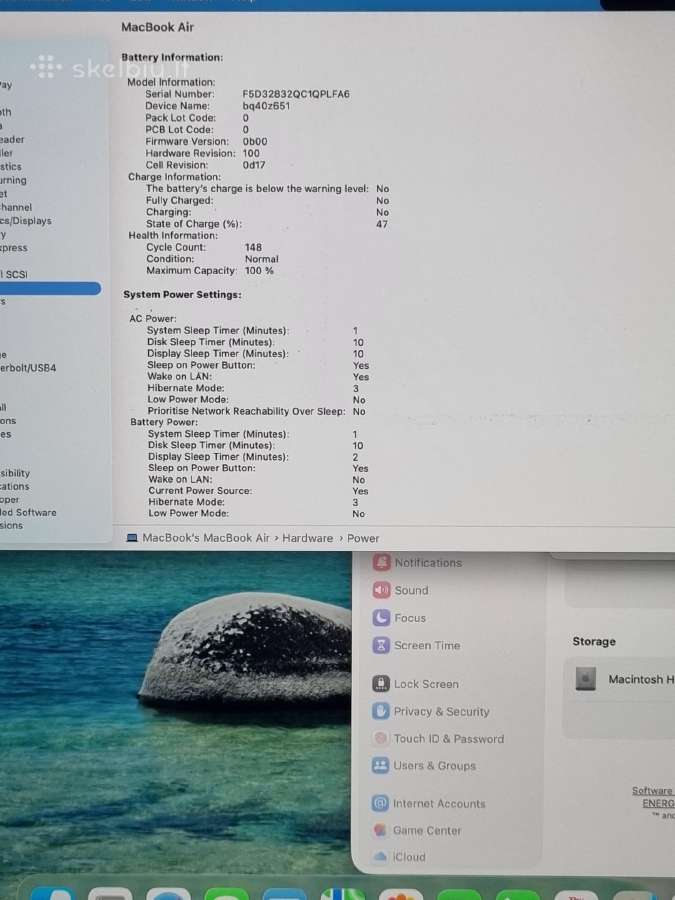675x900 pixels.
Task: Open Screen Time hourglass icon
Action: [x=381, y=645]
